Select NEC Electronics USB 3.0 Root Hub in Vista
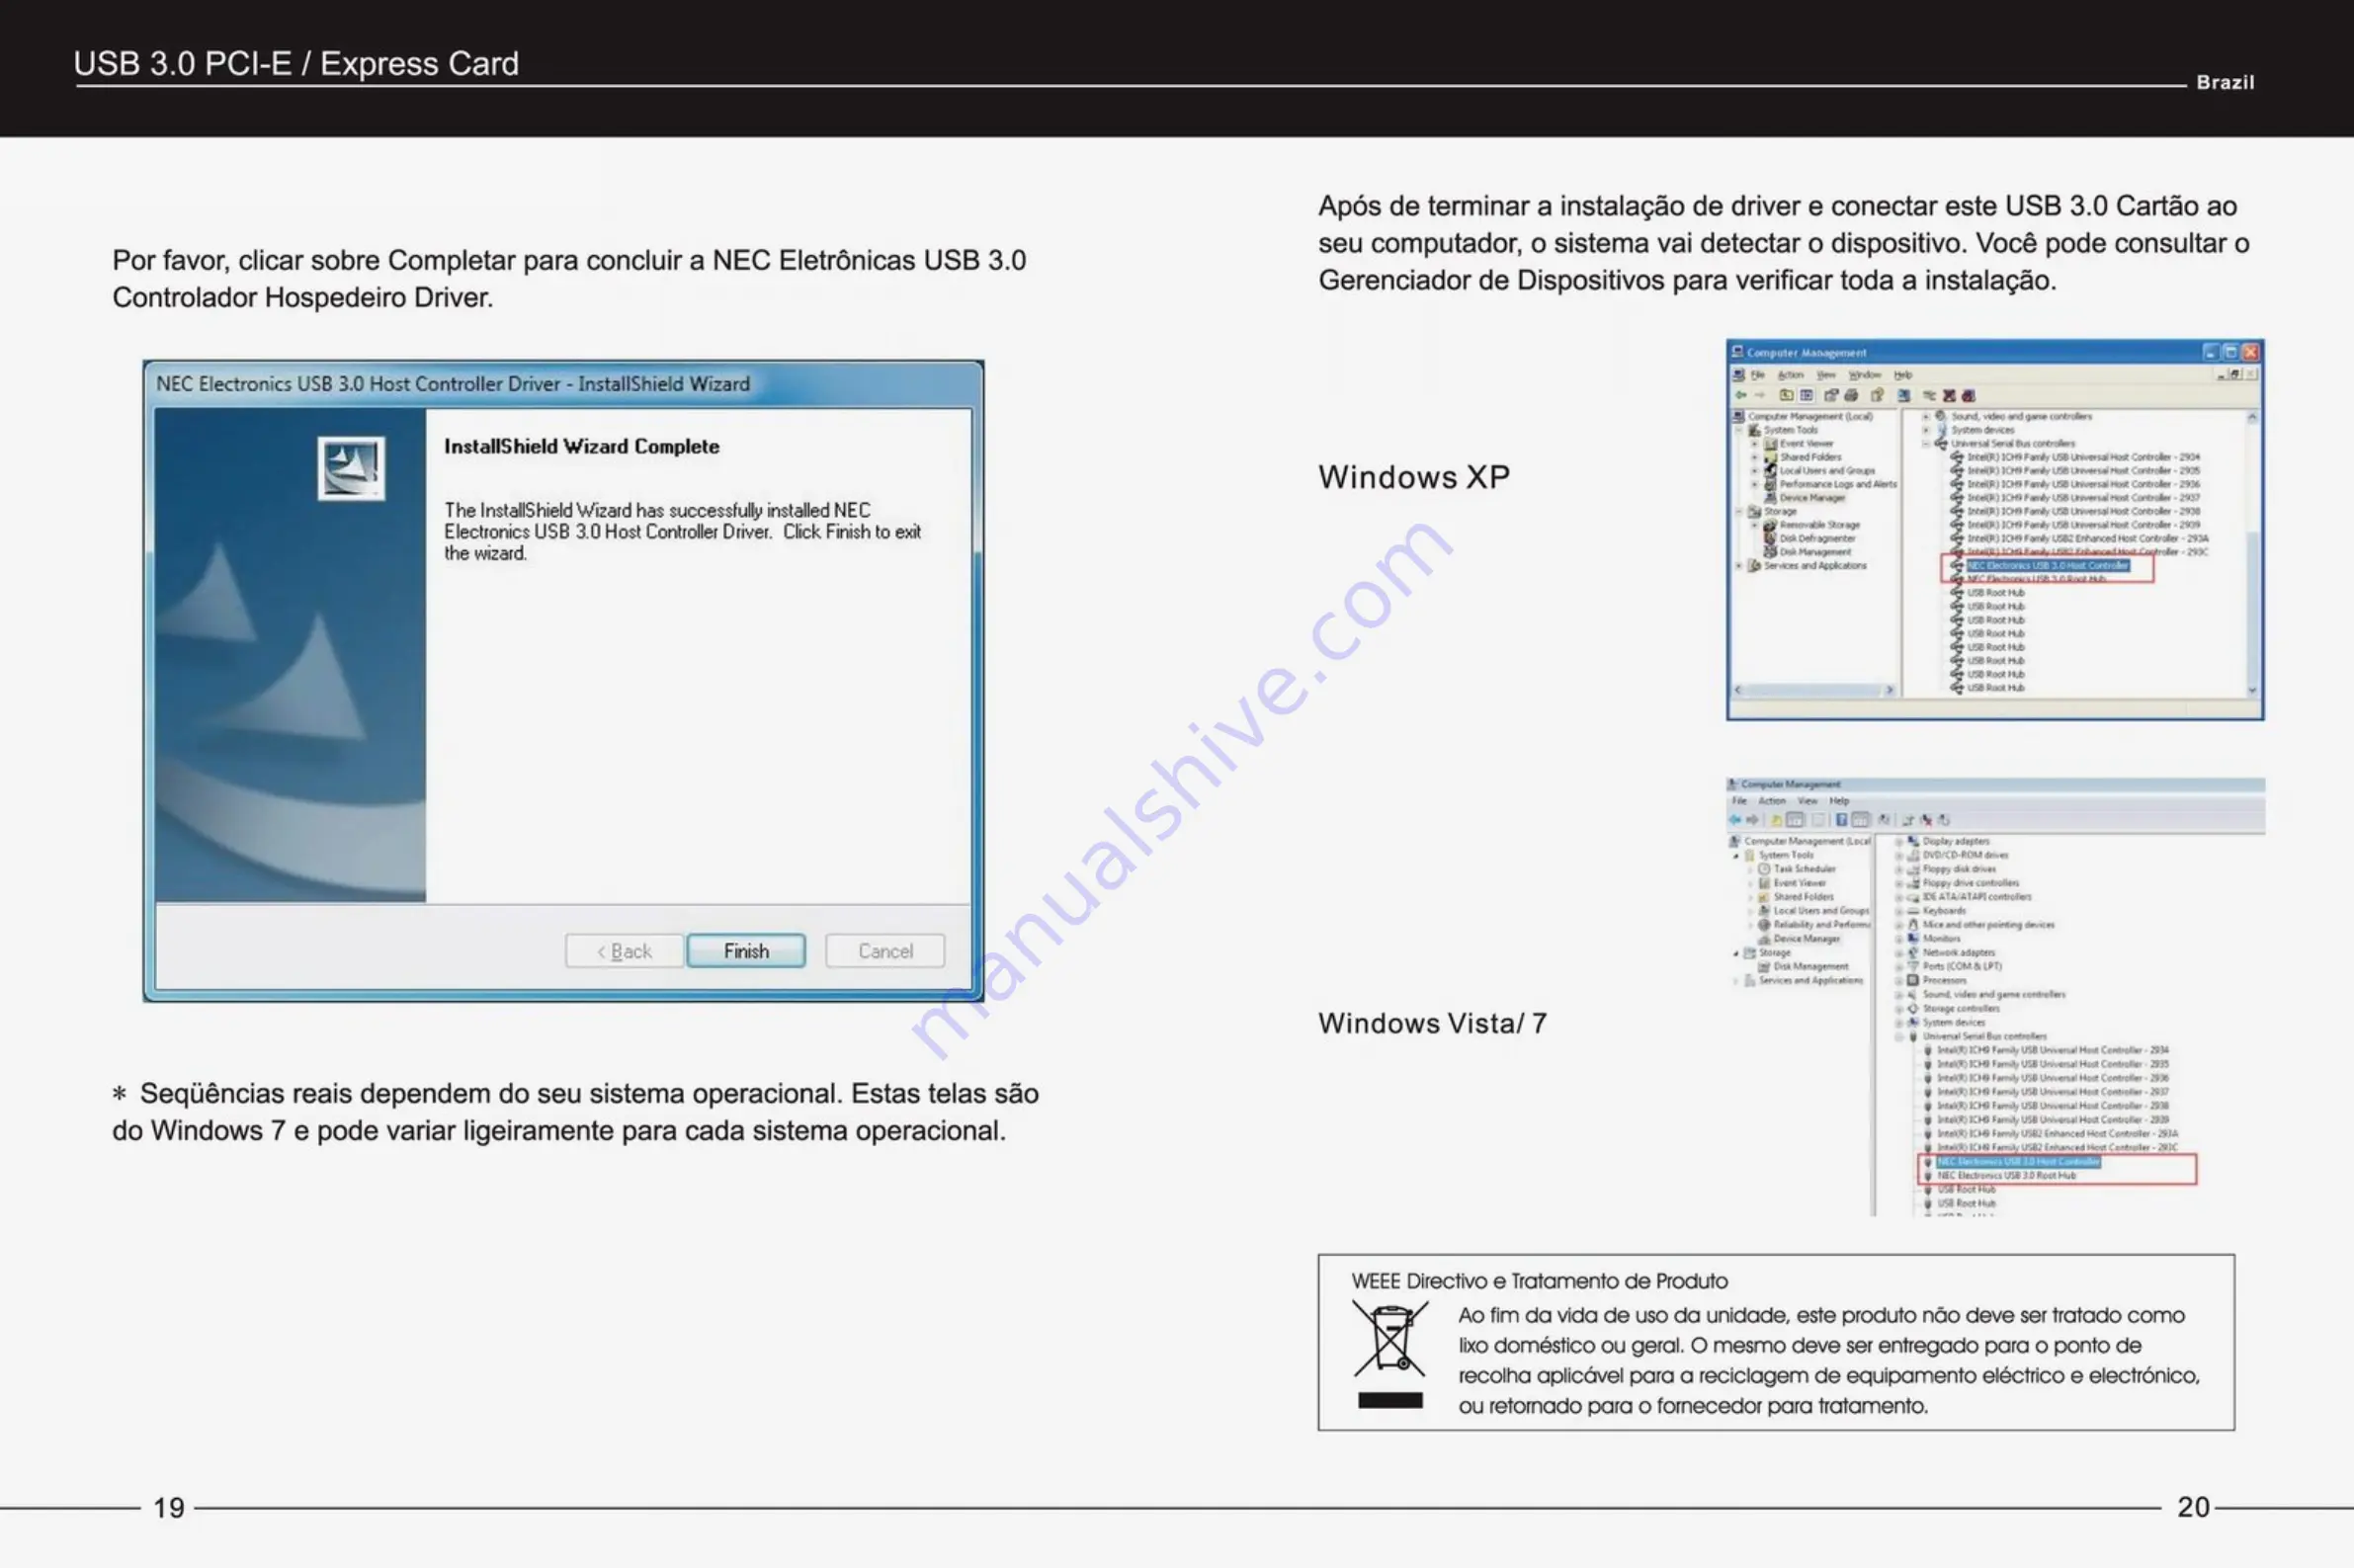This screenshot has width=2354, height=1568. 2006,1176
